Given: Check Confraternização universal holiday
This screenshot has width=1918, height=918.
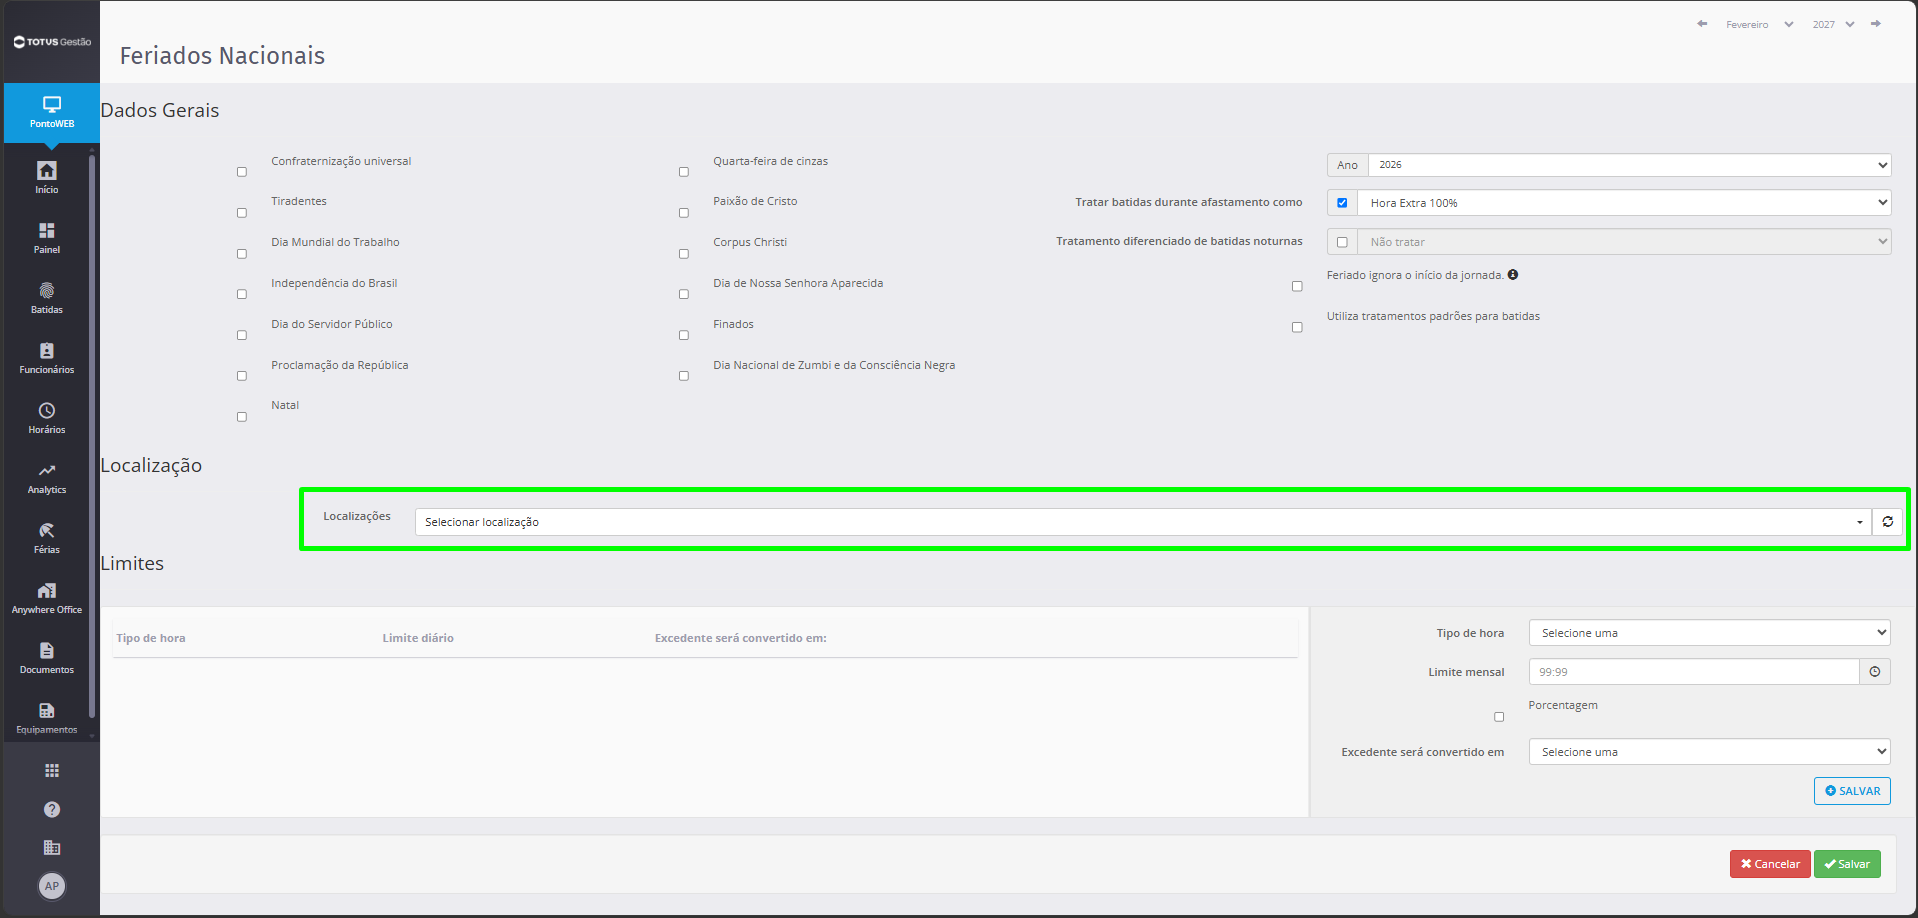Looking at the screenshot, I should coord(242,172).
